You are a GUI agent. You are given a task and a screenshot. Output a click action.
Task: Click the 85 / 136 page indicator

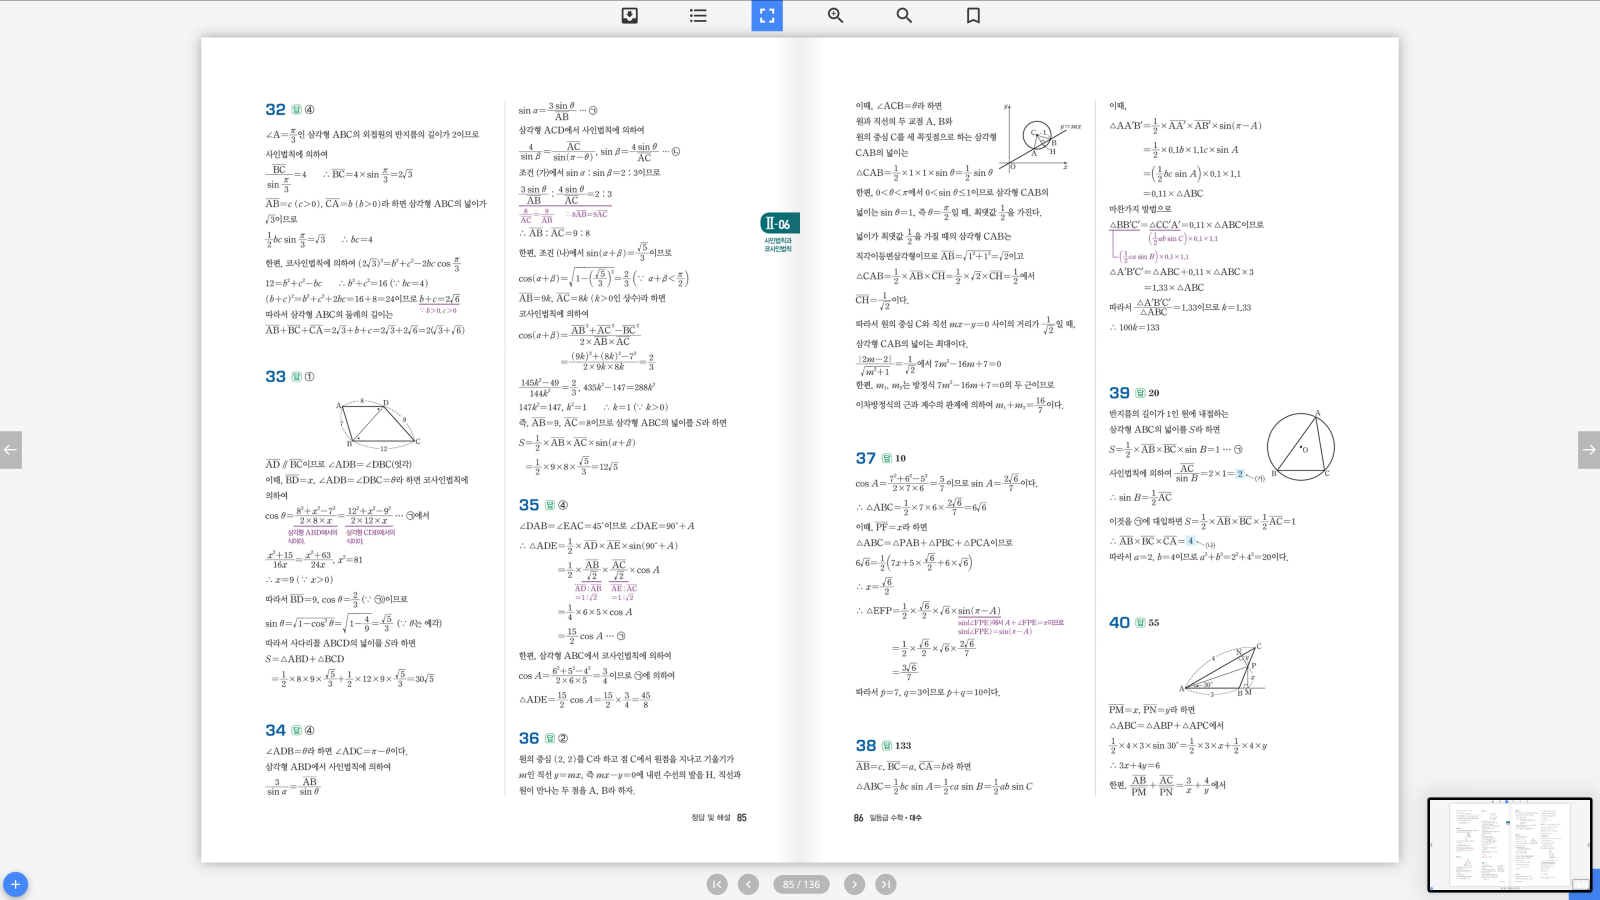[x=801, y=884]
